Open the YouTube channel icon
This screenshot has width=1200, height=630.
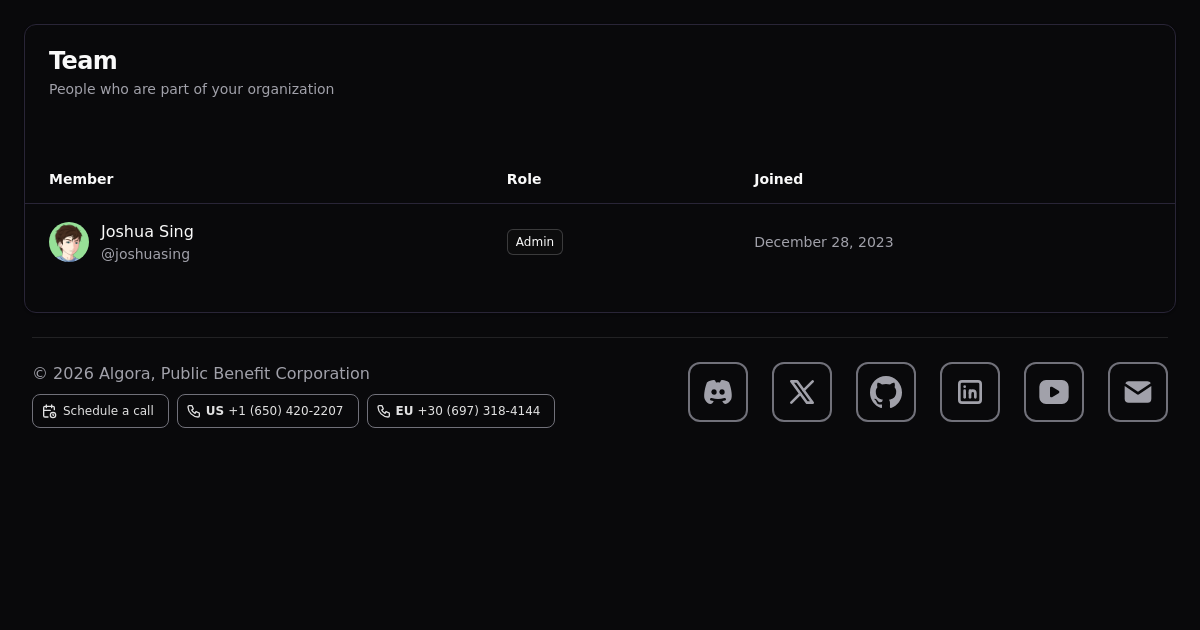point(1054,392)
